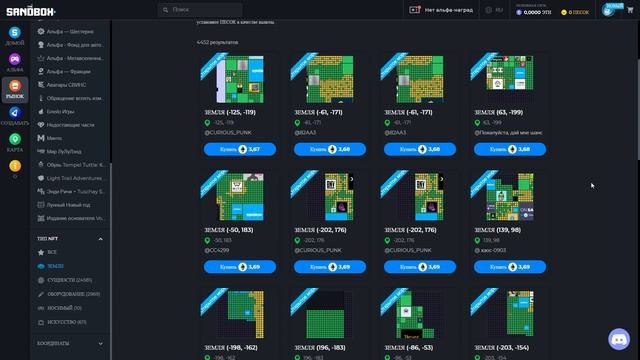The height and width of the screenshot is (360, 640).
Task: Click the ETH balance coin icon
Action: pyautogui.click(x=519, y=13)
